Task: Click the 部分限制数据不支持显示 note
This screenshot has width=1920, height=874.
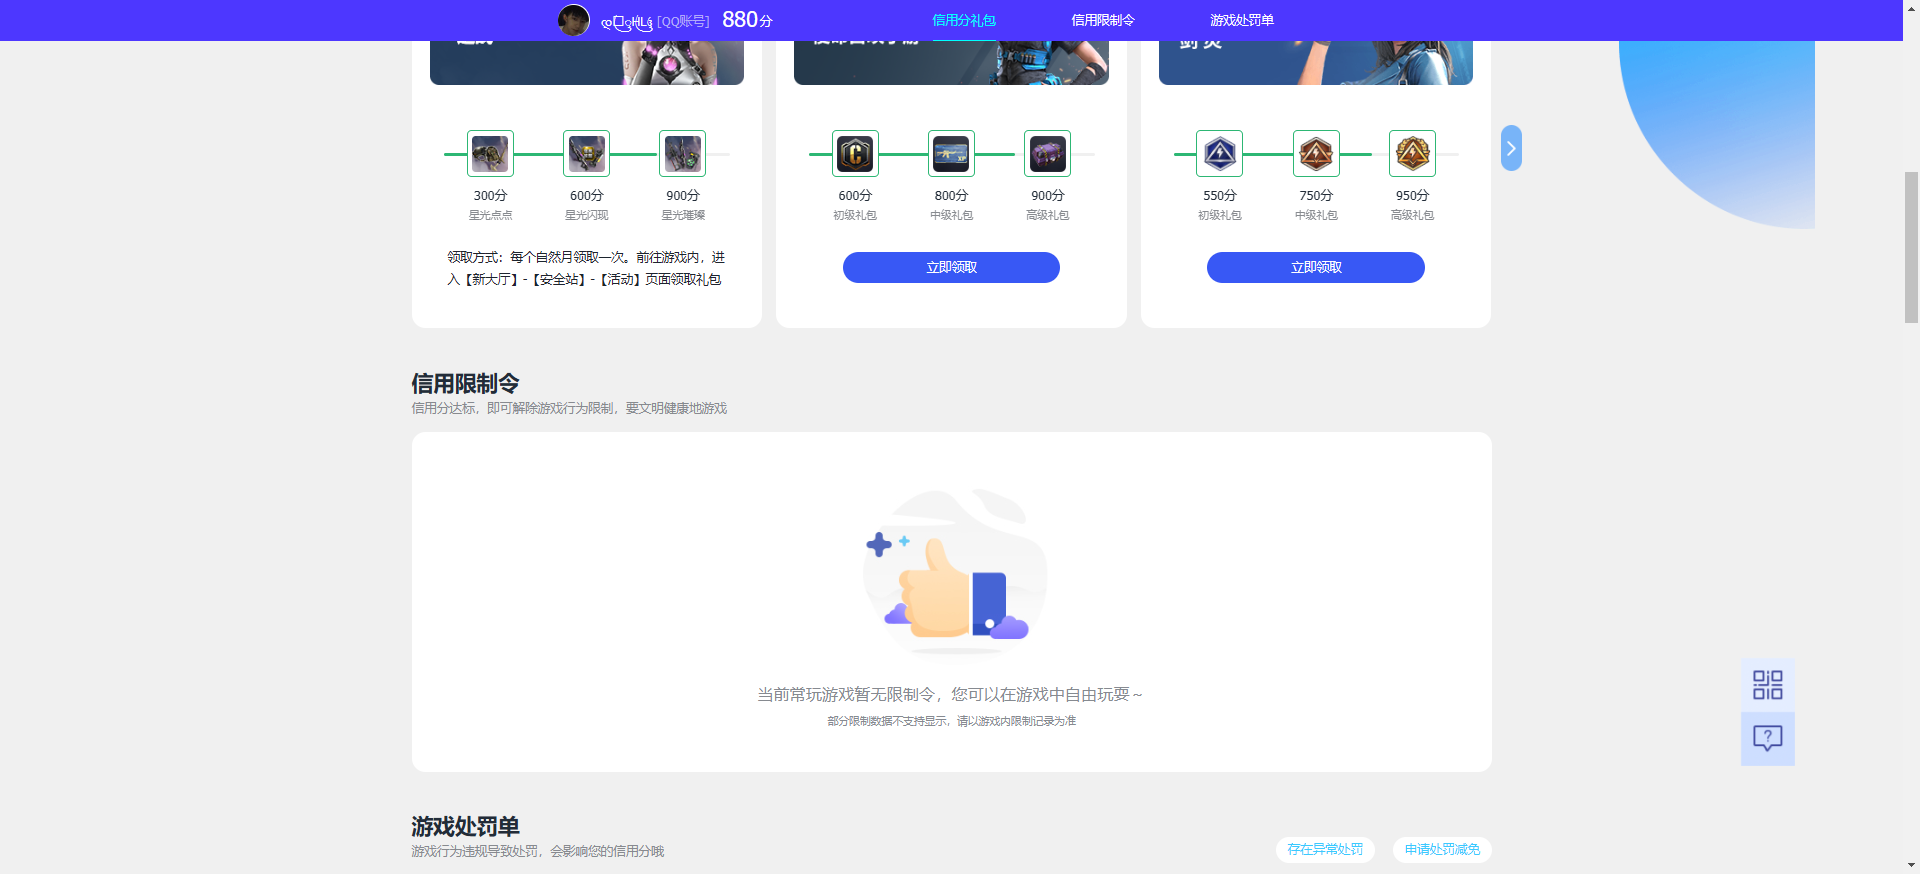Action: click(x=951, y=721)
